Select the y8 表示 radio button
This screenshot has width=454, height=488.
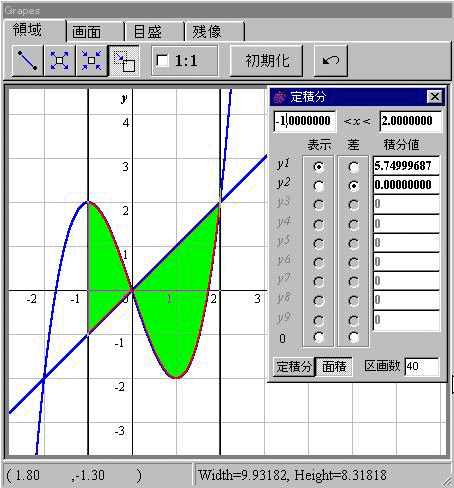319,301
